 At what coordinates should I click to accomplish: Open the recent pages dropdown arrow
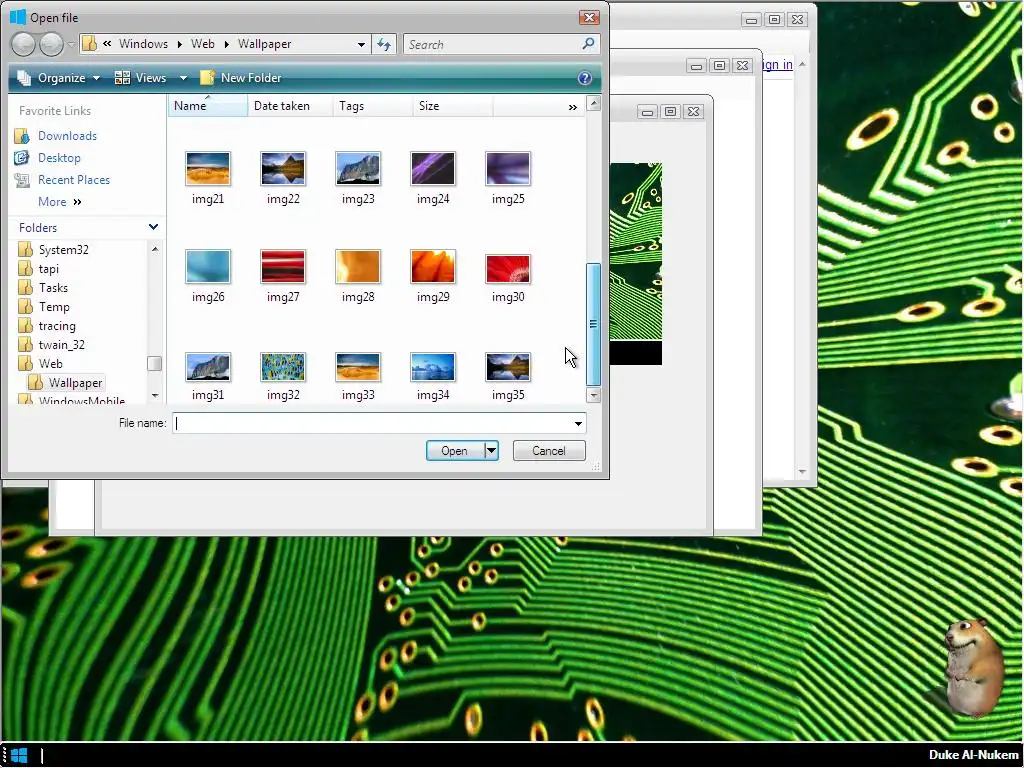[x=71, y=44]
